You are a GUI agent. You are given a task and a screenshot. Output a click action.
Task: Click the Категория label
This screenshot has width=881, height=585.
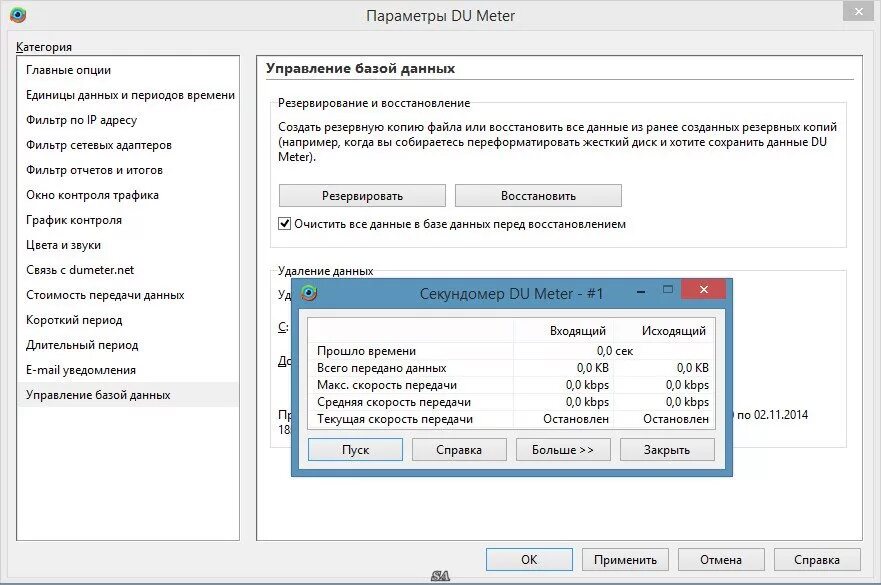pyautogui.click(x=44, y=47)
